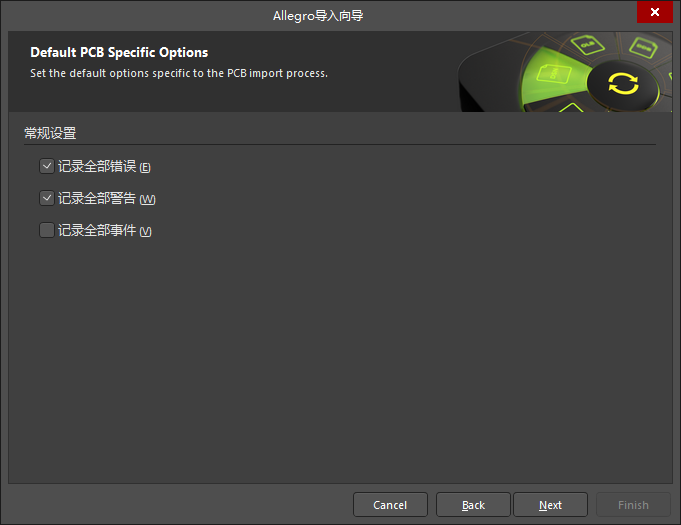Go to previous step with Back
The height and width of the screenshot is (525, 681).
pos(473,505)
